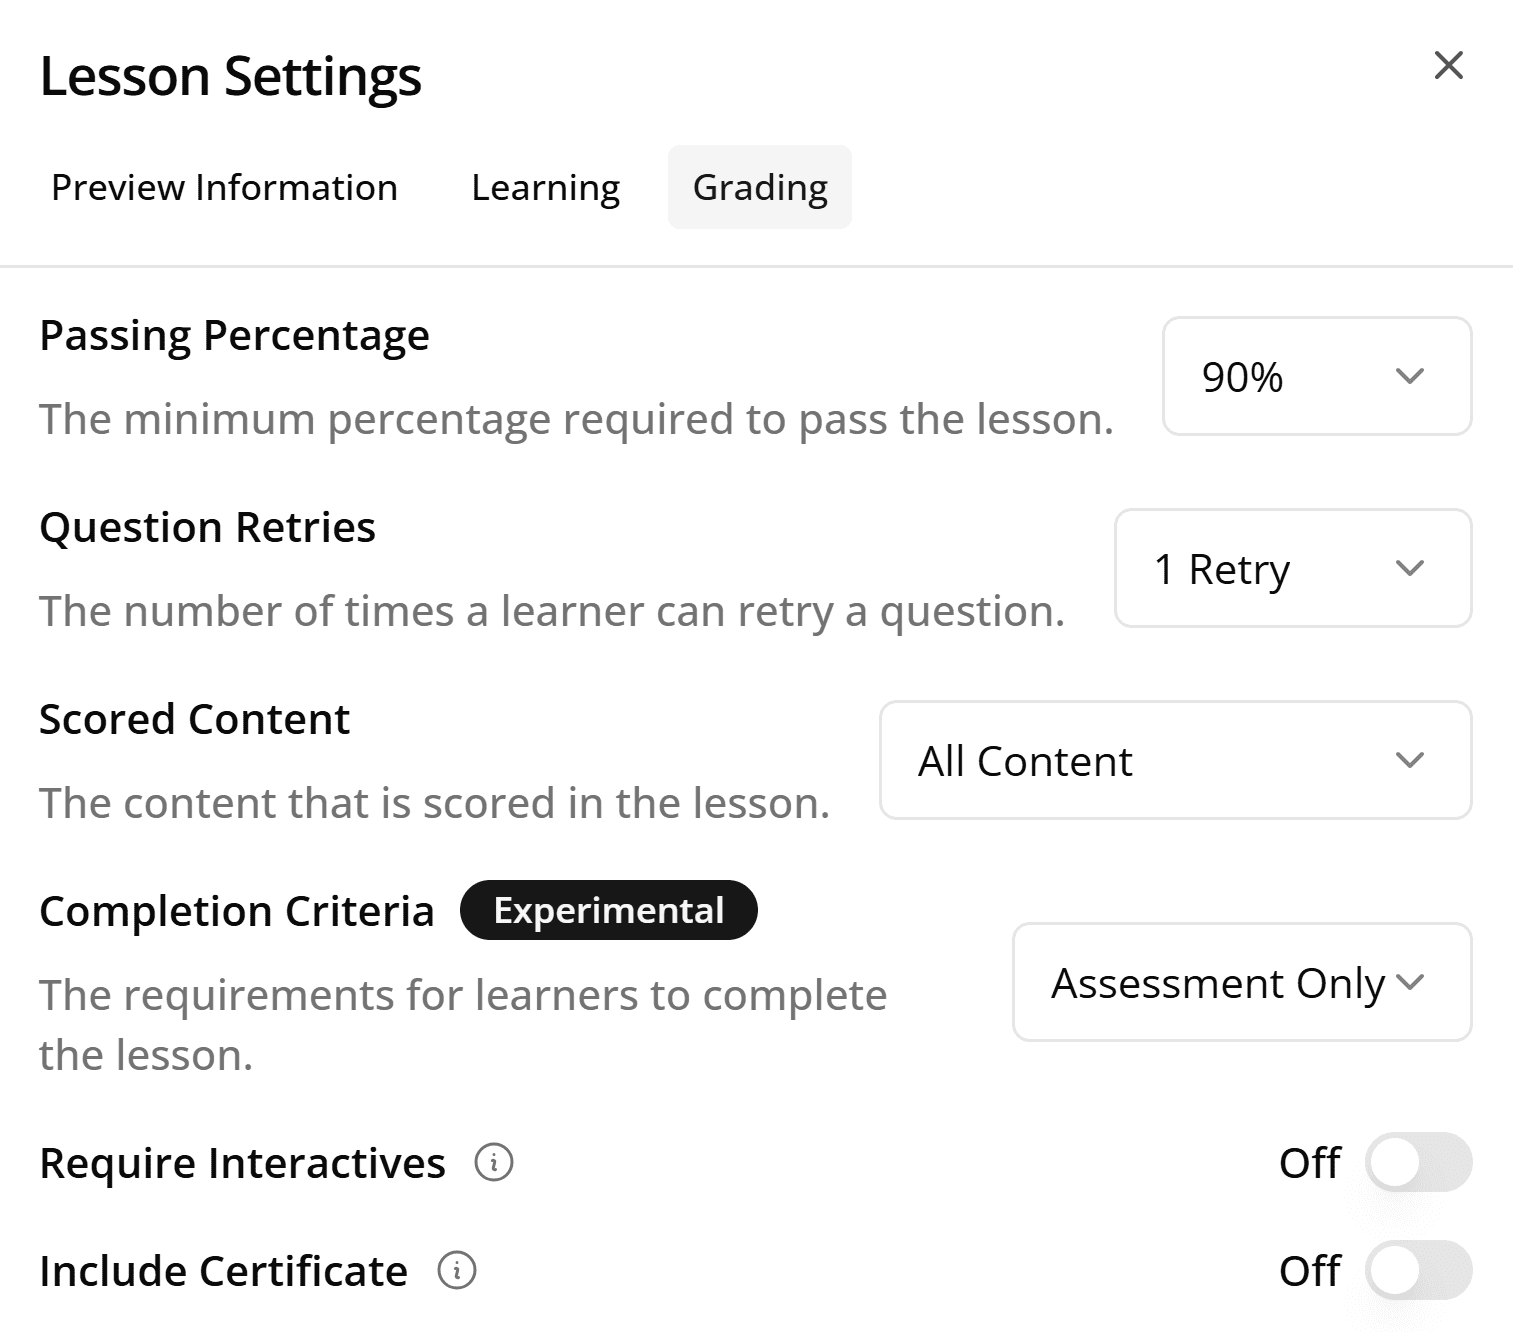Expand the 1 Retry dropdown

coord(1292,569)
